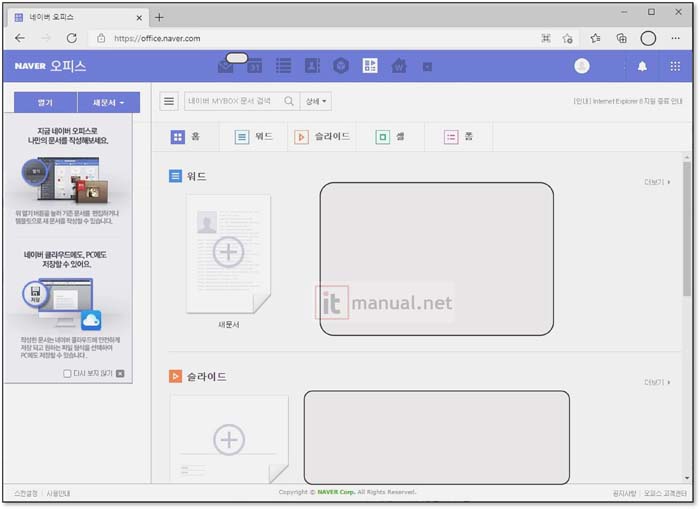The width and height of the screenshot is (700, 509).
Task: Open the Contacts address book icon
Action: pos(312,66)
